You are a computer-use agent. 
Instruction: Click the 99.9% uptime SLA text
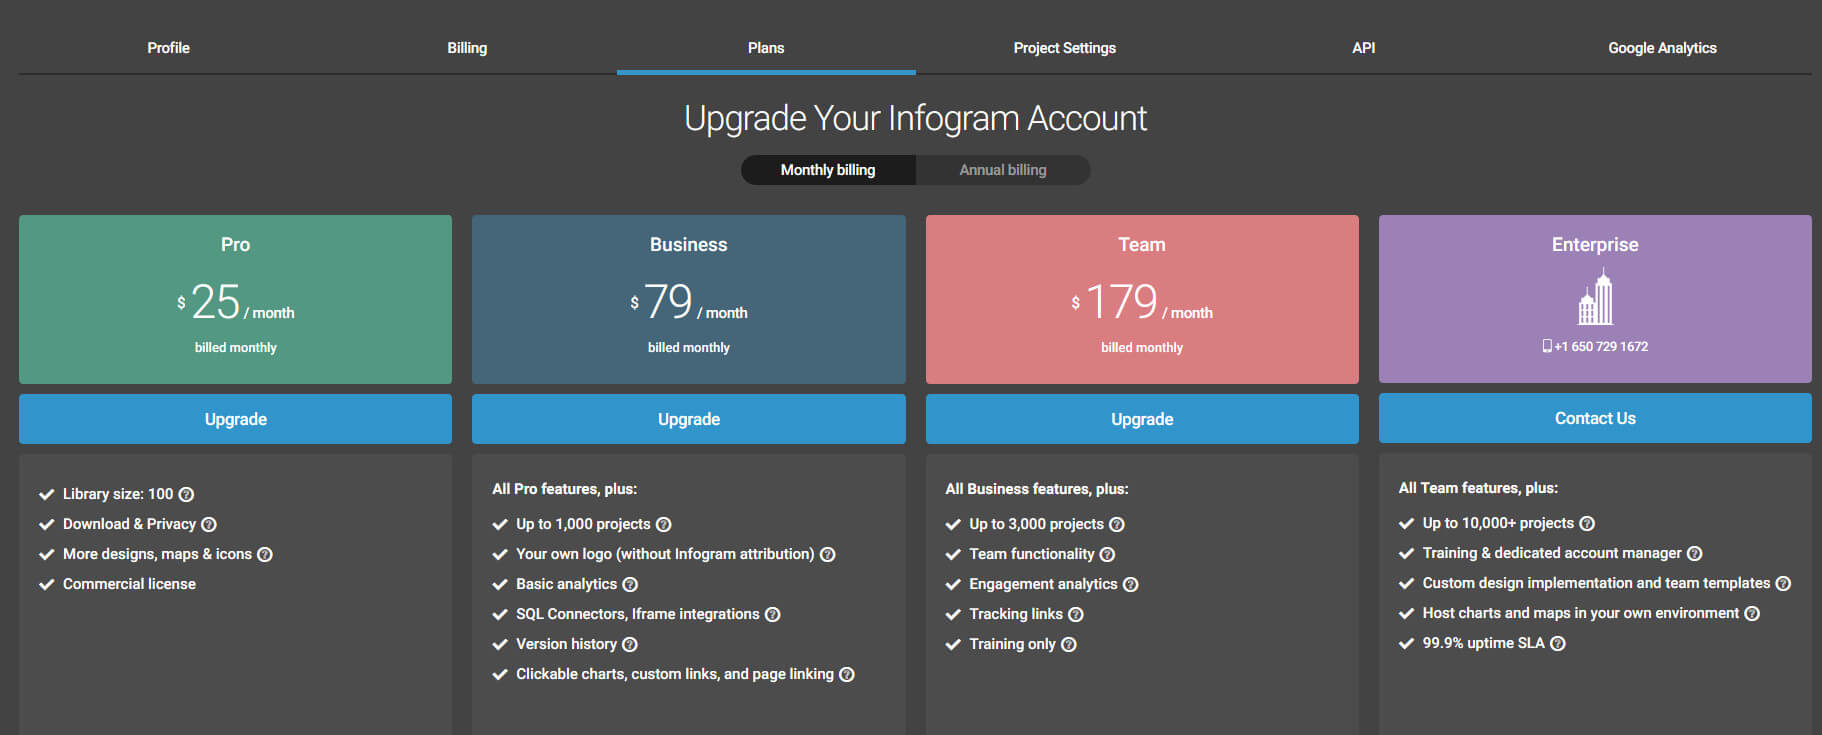pyautogui.click(x=1484, y=643)
